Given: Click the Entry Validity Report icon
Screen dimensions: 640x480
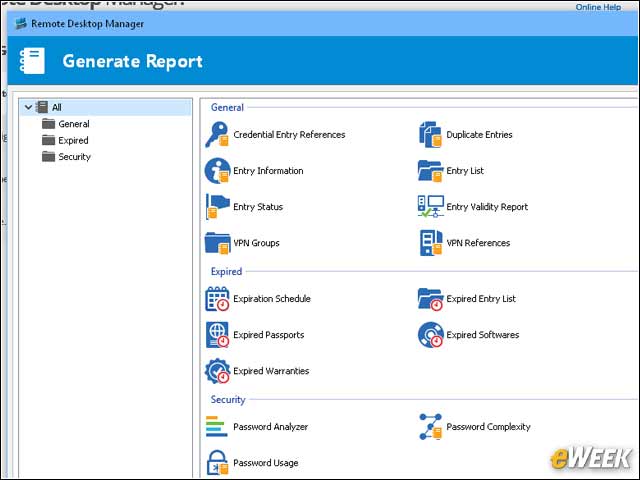Looking at the screenshot, I should 431,207.
